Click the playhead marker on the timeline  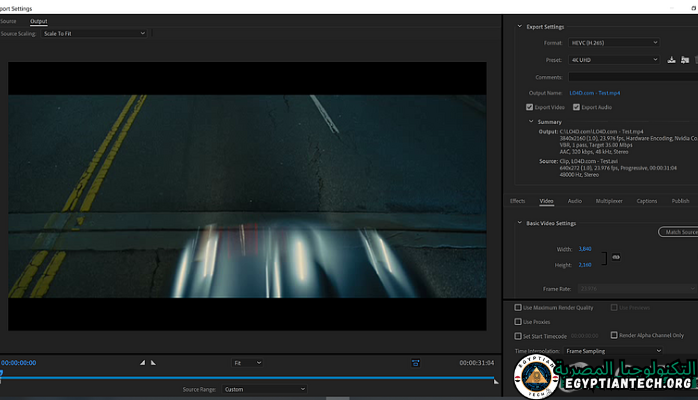pyautogui.click(x=2, y=374)
